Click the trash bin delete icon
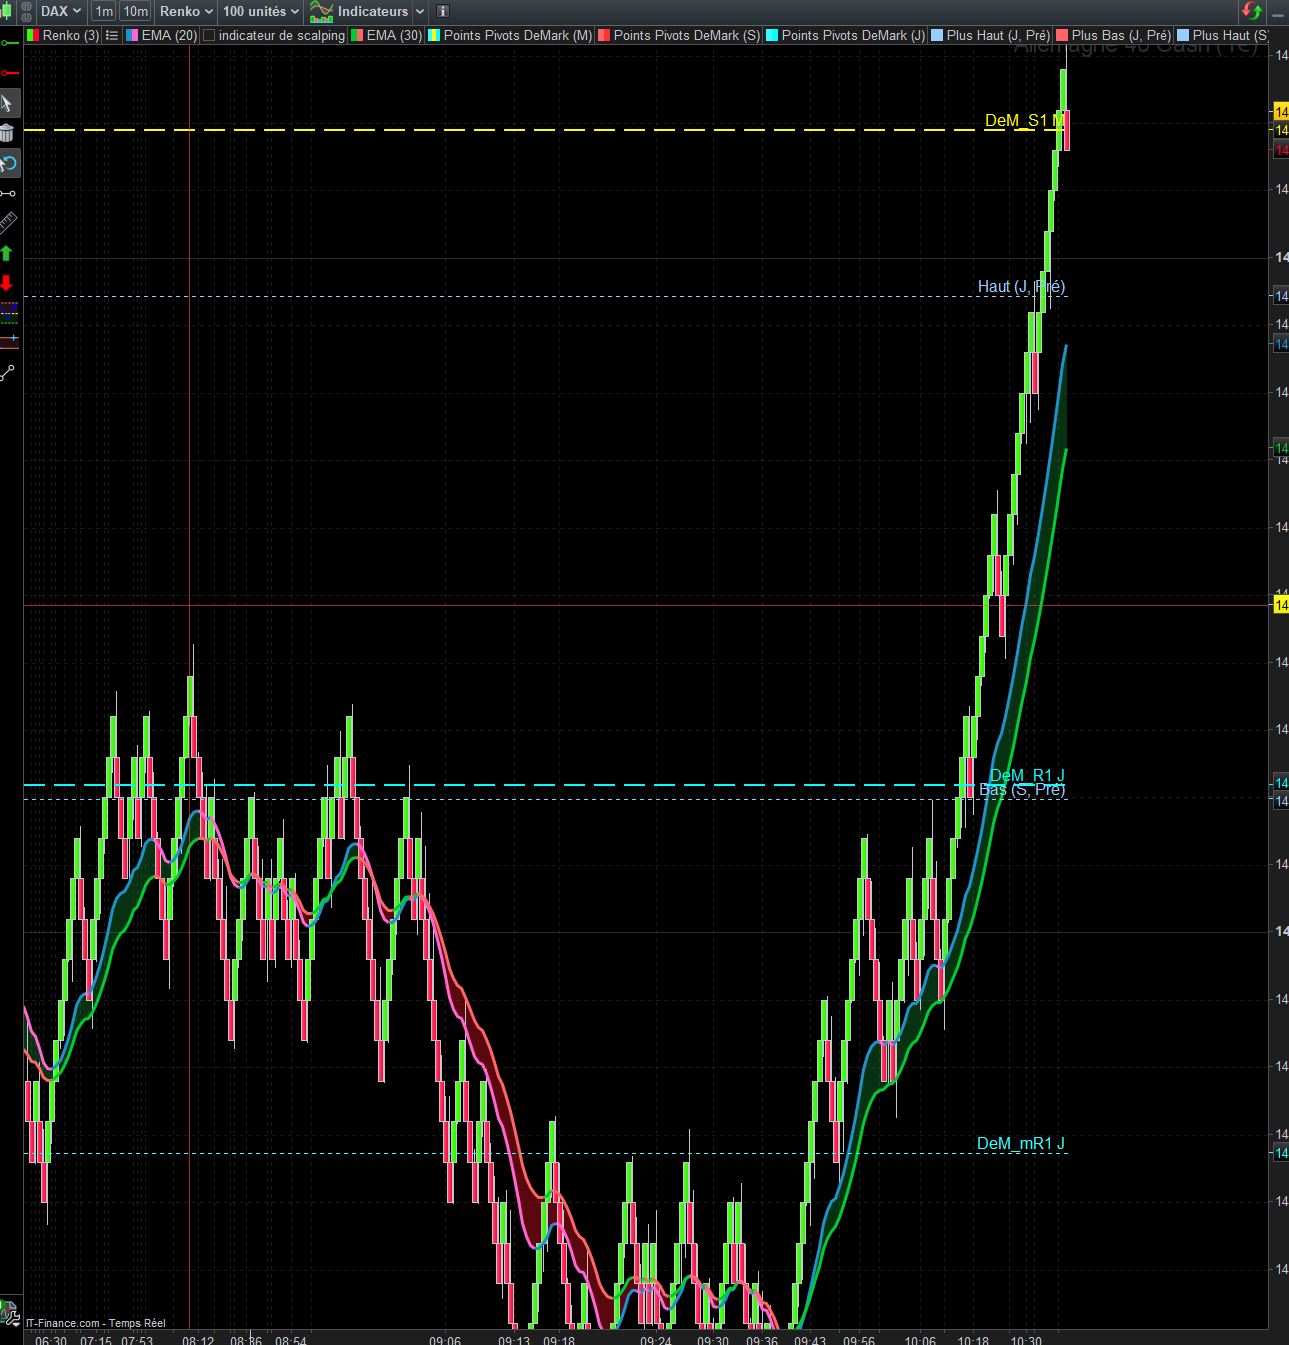Image resolution: width=1289 pixels, height=1345 pixels. (x=8, y=133)
